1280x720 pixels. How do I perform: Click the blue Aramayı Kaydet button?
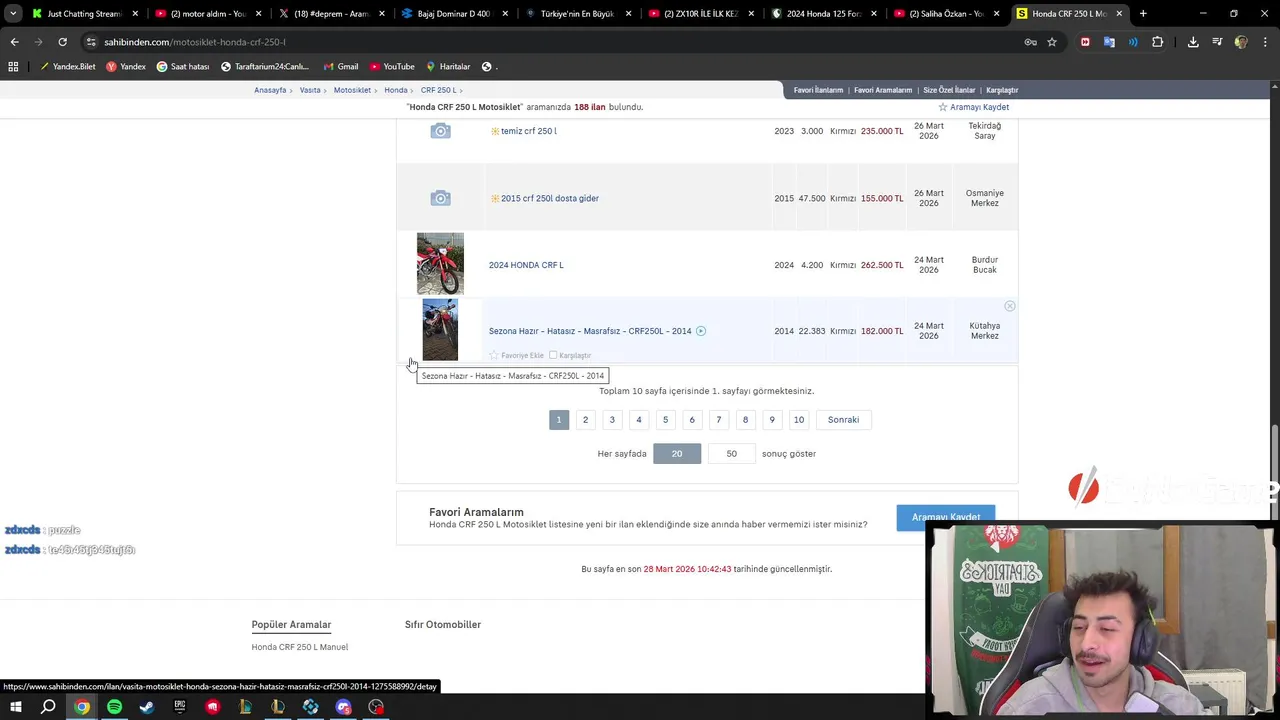[946, 517]
